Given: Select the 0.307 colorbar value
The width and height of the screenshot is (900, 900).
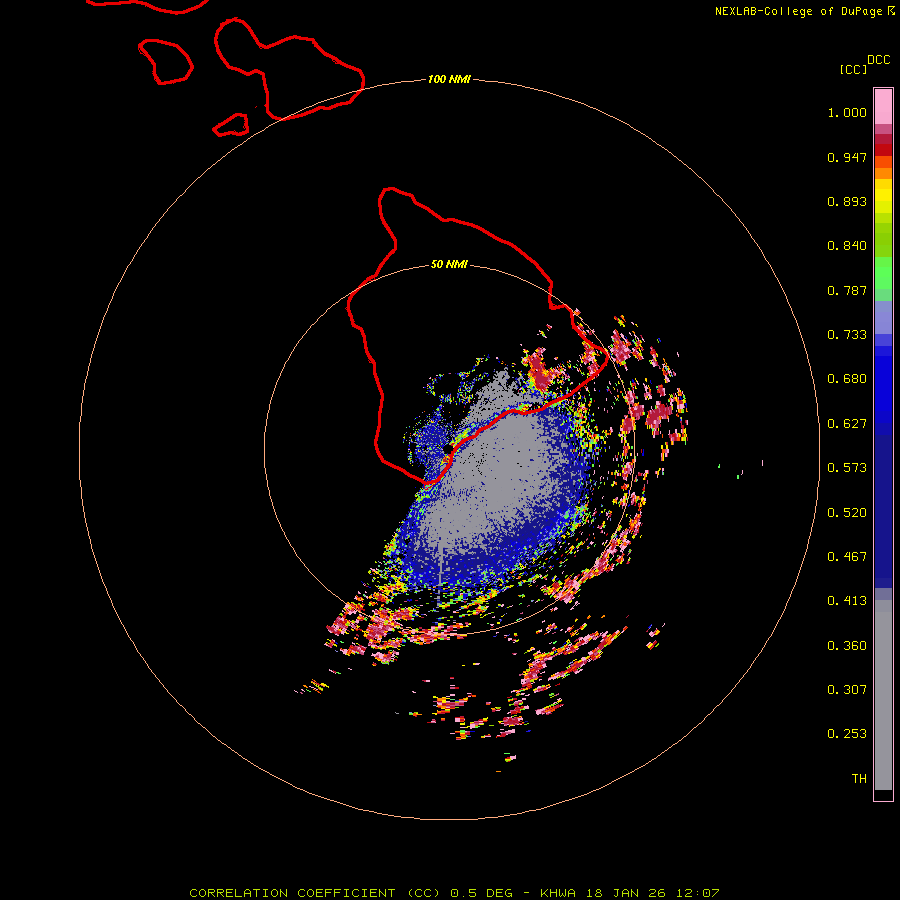Looking at the screenshot, I should pos(847,690).
